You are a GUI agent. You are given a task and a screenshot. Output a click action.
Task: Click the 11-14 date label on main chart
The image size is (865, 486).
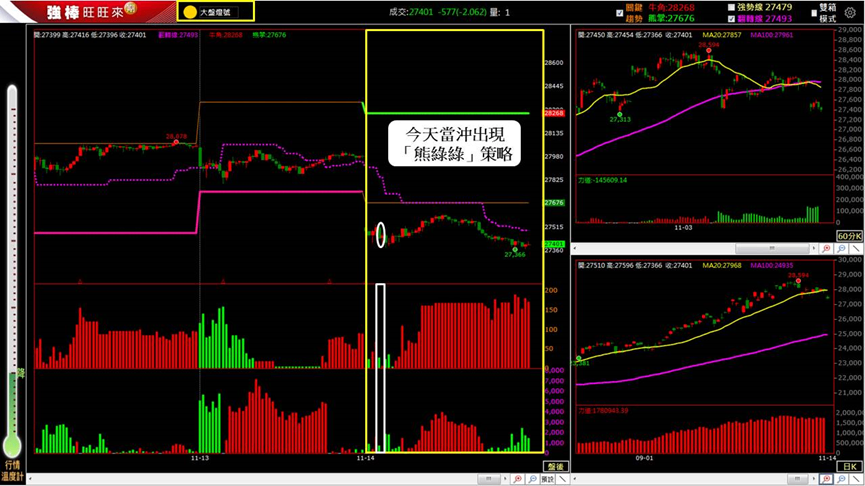pos(365,458)
